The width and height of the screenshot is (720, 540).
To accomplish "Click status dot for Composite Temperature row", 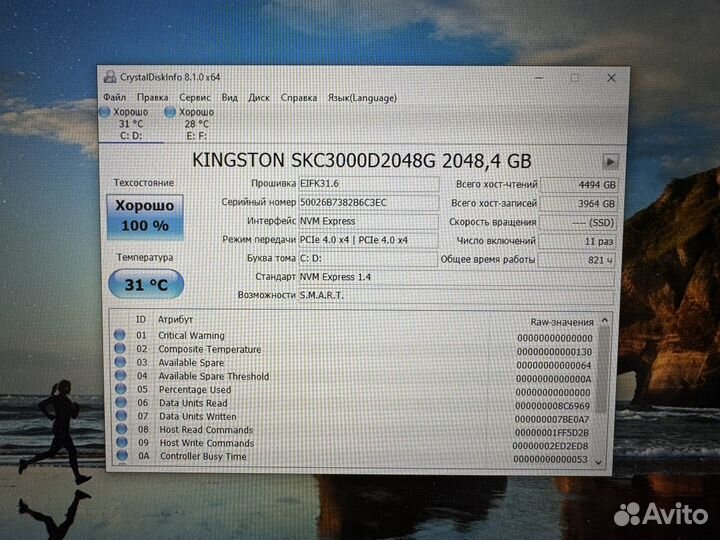I will (120, 348).
